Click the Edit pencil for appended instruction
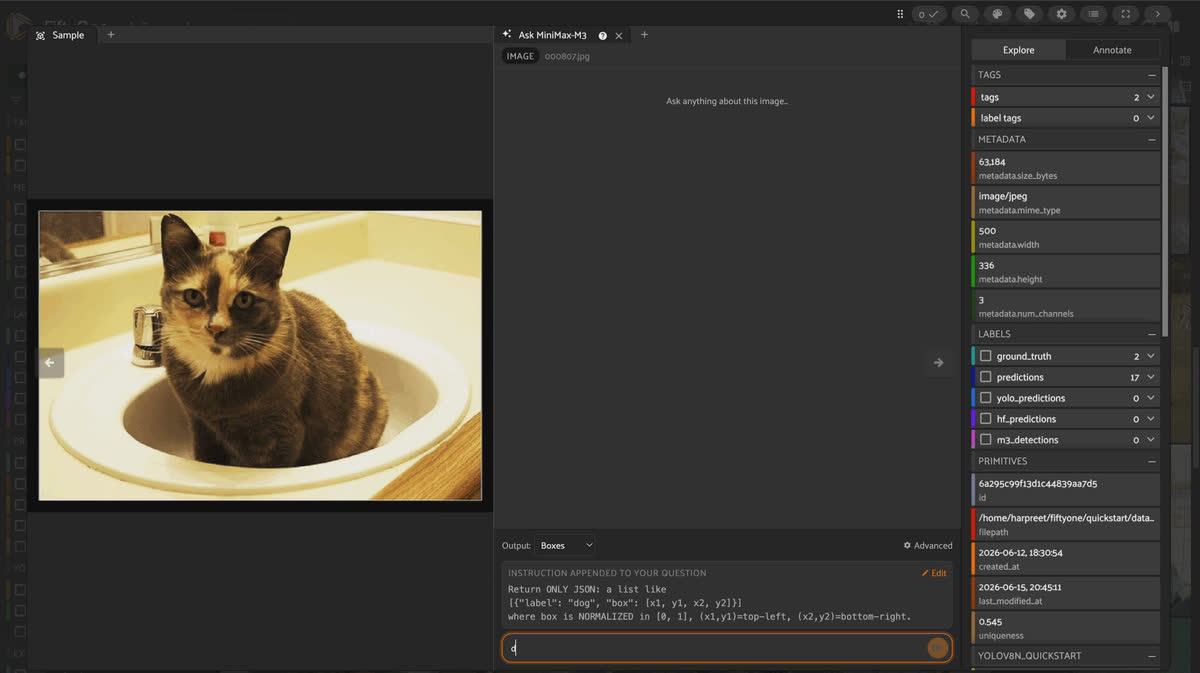1200x673 pixels. click(x=934, y=573)
